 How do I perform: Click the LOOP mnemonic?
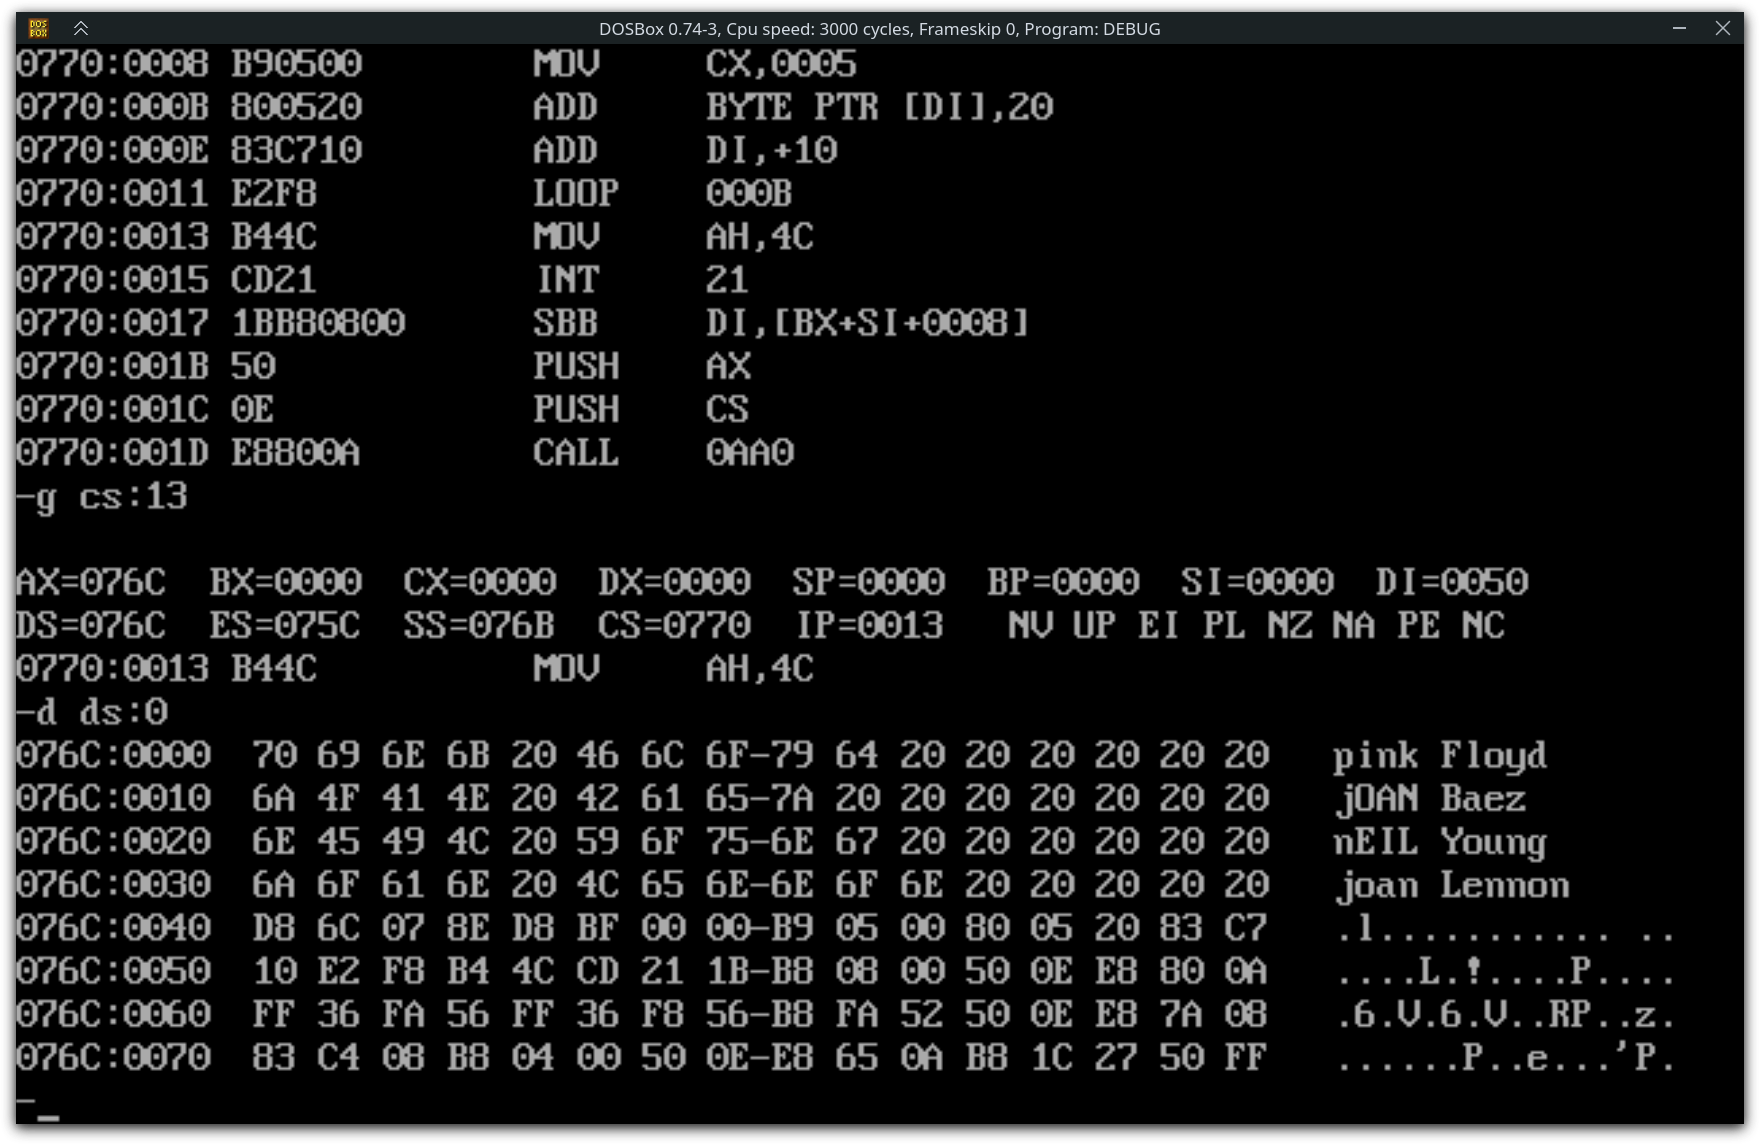pyautogui.click(x=576, y=193)
